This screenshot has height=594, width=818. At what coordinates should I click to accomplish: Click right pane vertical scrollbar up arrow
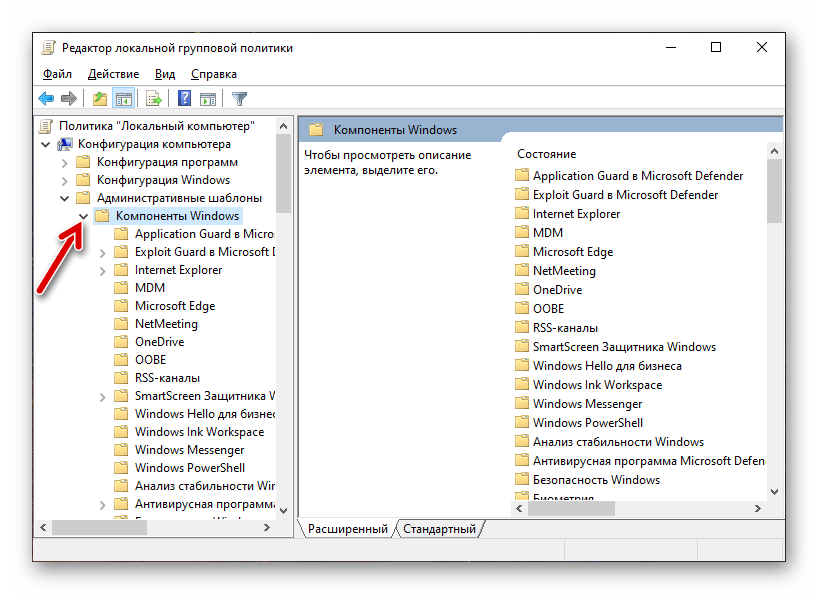[774, 151]
